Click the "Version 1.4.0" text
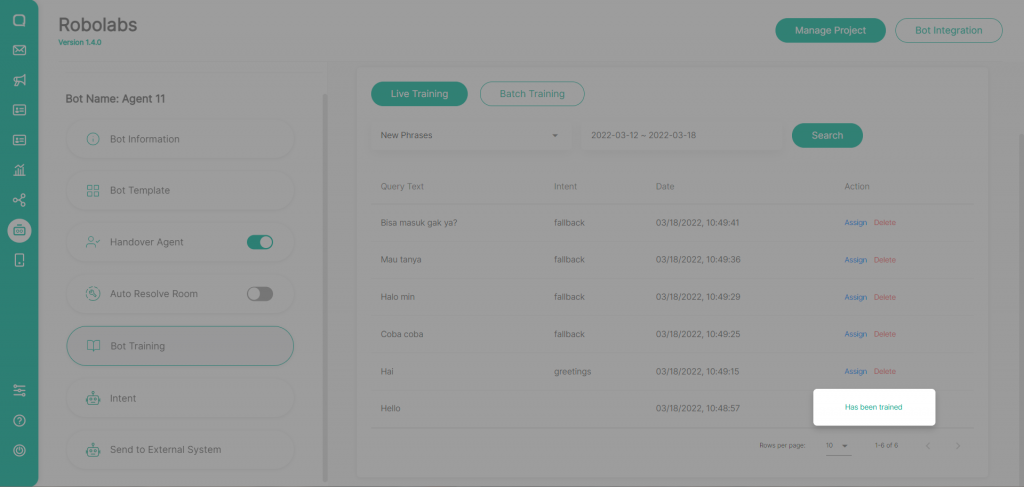The width and height of the screenshot is (1024, 487). click(80, 42)
